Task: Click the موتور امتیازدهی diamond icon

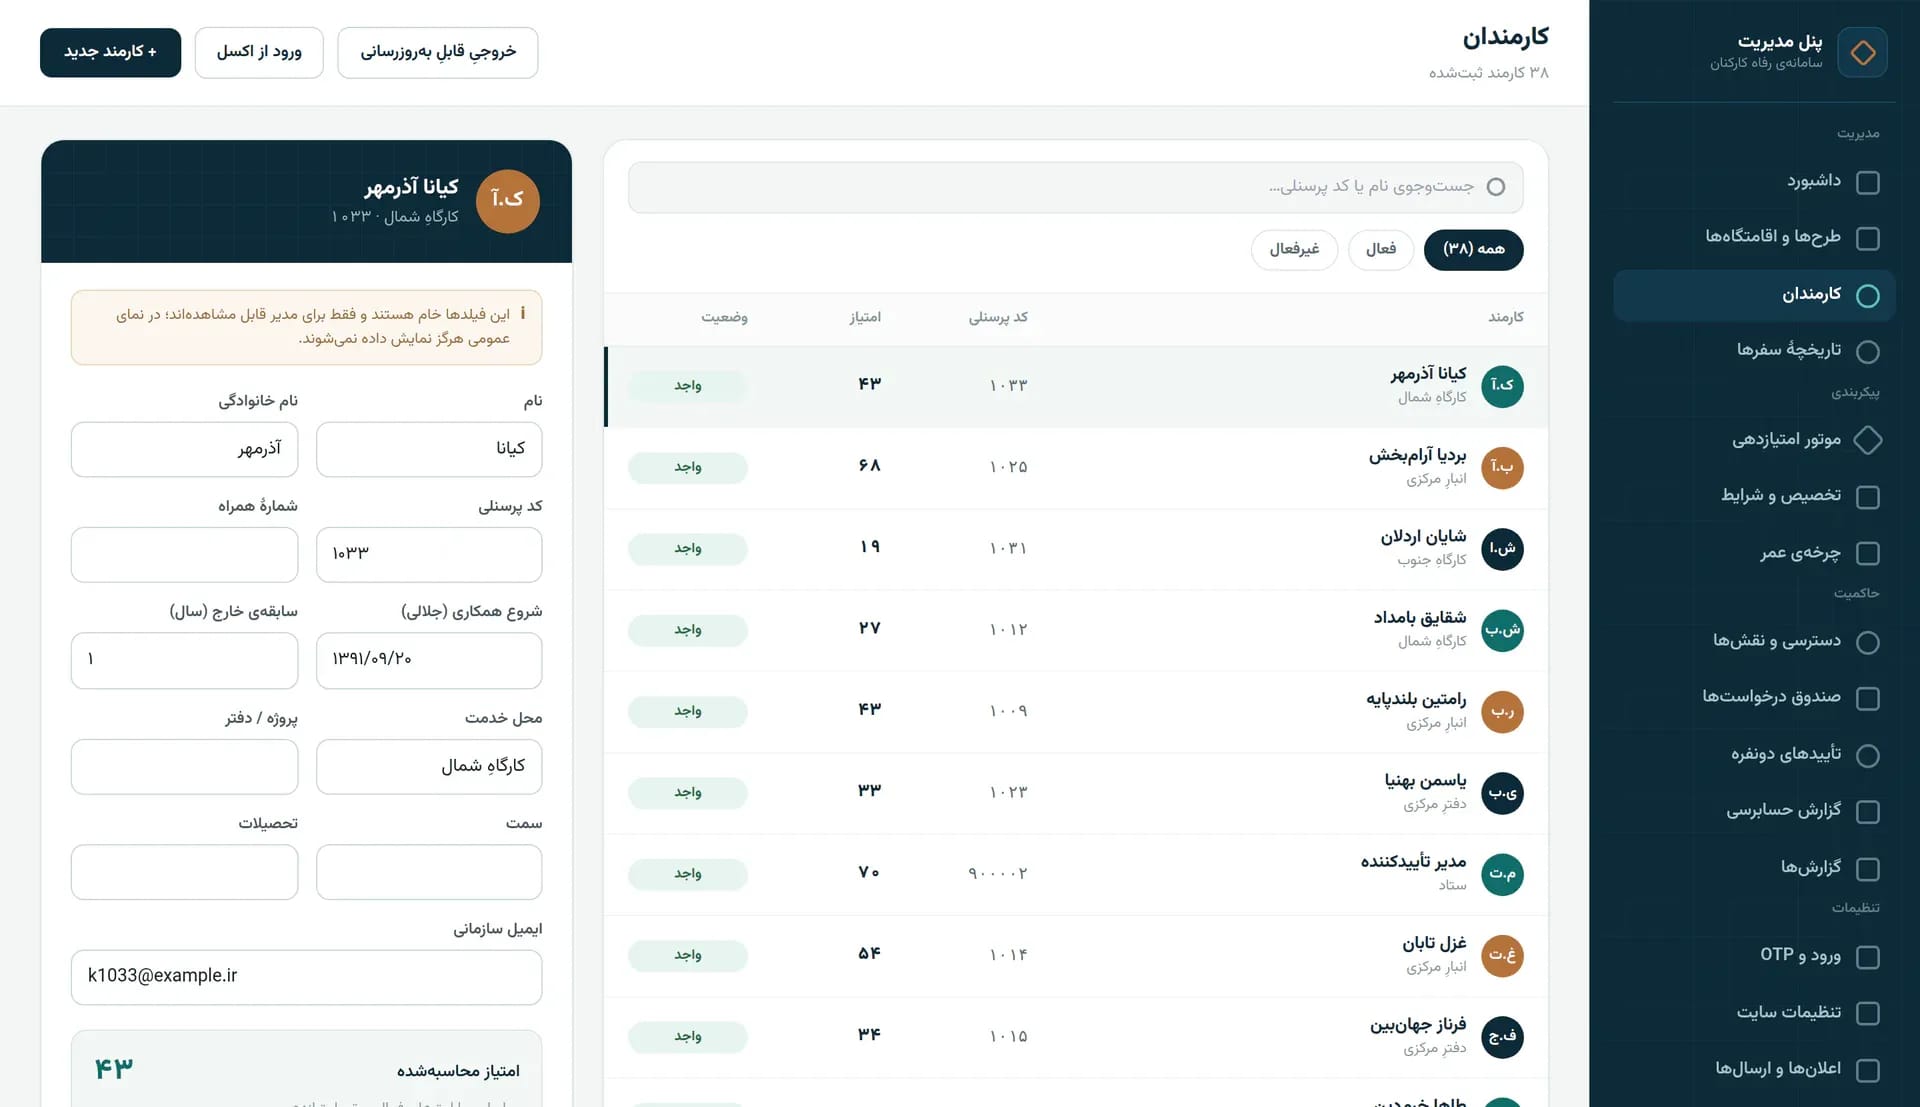Action: click(x=1867, y=440)
